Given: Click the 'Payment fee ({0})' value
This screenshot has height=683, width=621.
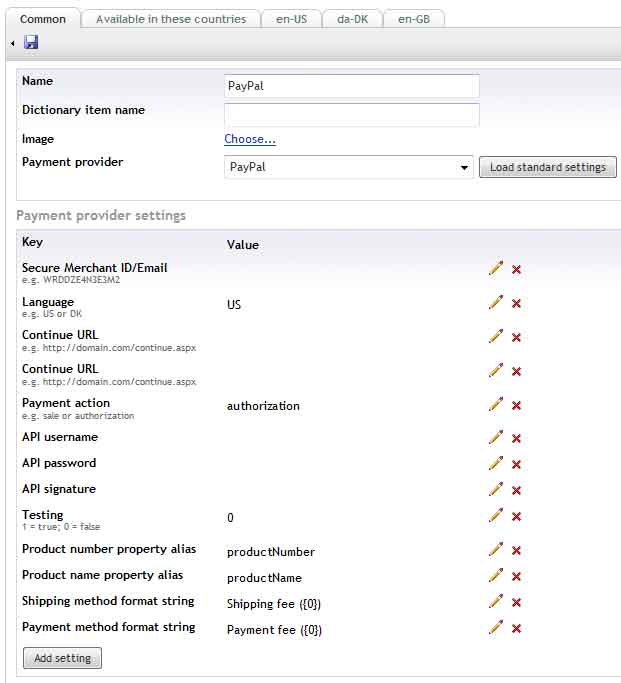Looking at the screenshot, I should 274,630.
